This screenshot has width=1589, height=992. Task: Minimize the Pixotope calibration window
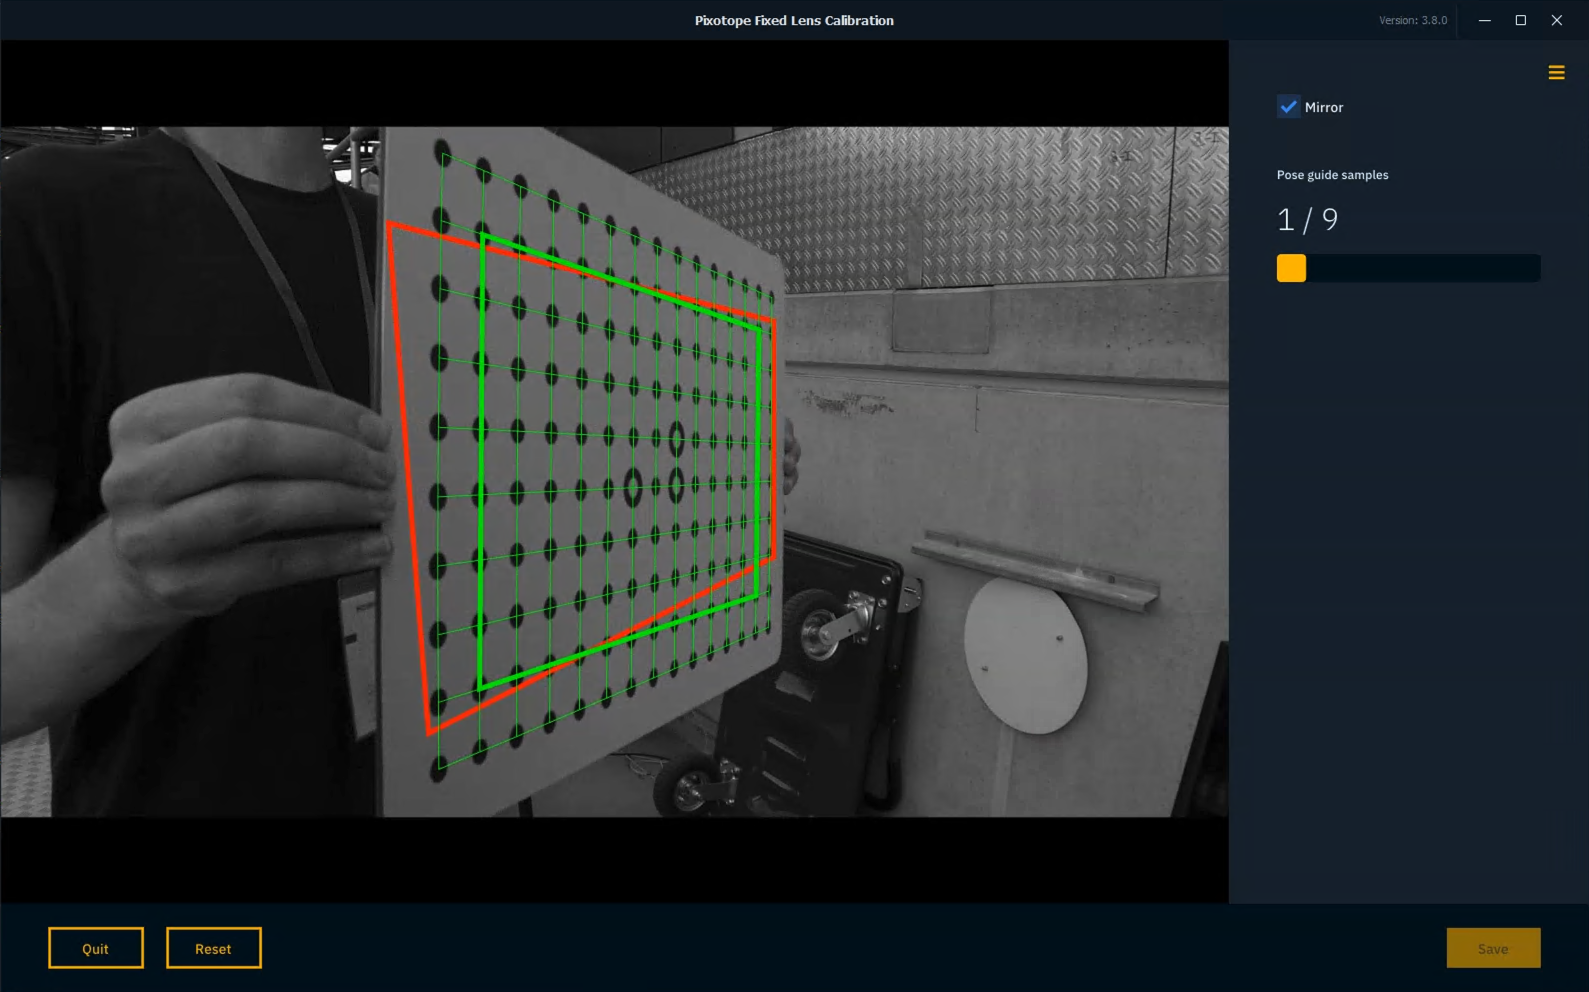point(1485,20)
